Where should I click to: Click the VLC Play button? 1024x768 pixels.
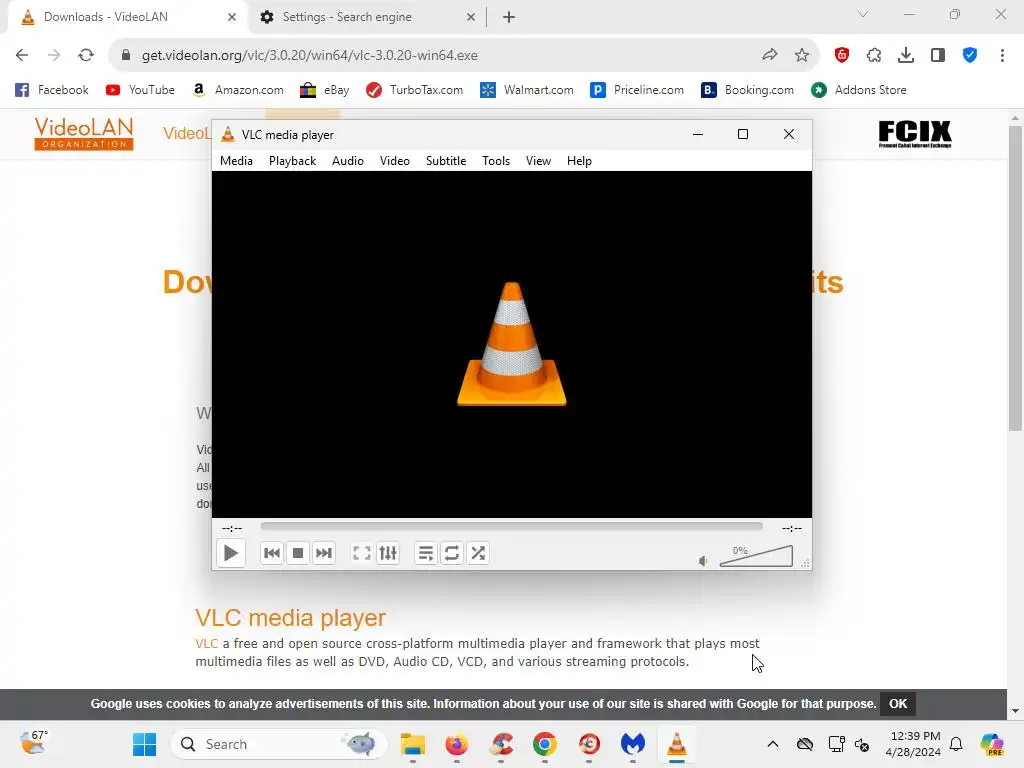[231, 553]
